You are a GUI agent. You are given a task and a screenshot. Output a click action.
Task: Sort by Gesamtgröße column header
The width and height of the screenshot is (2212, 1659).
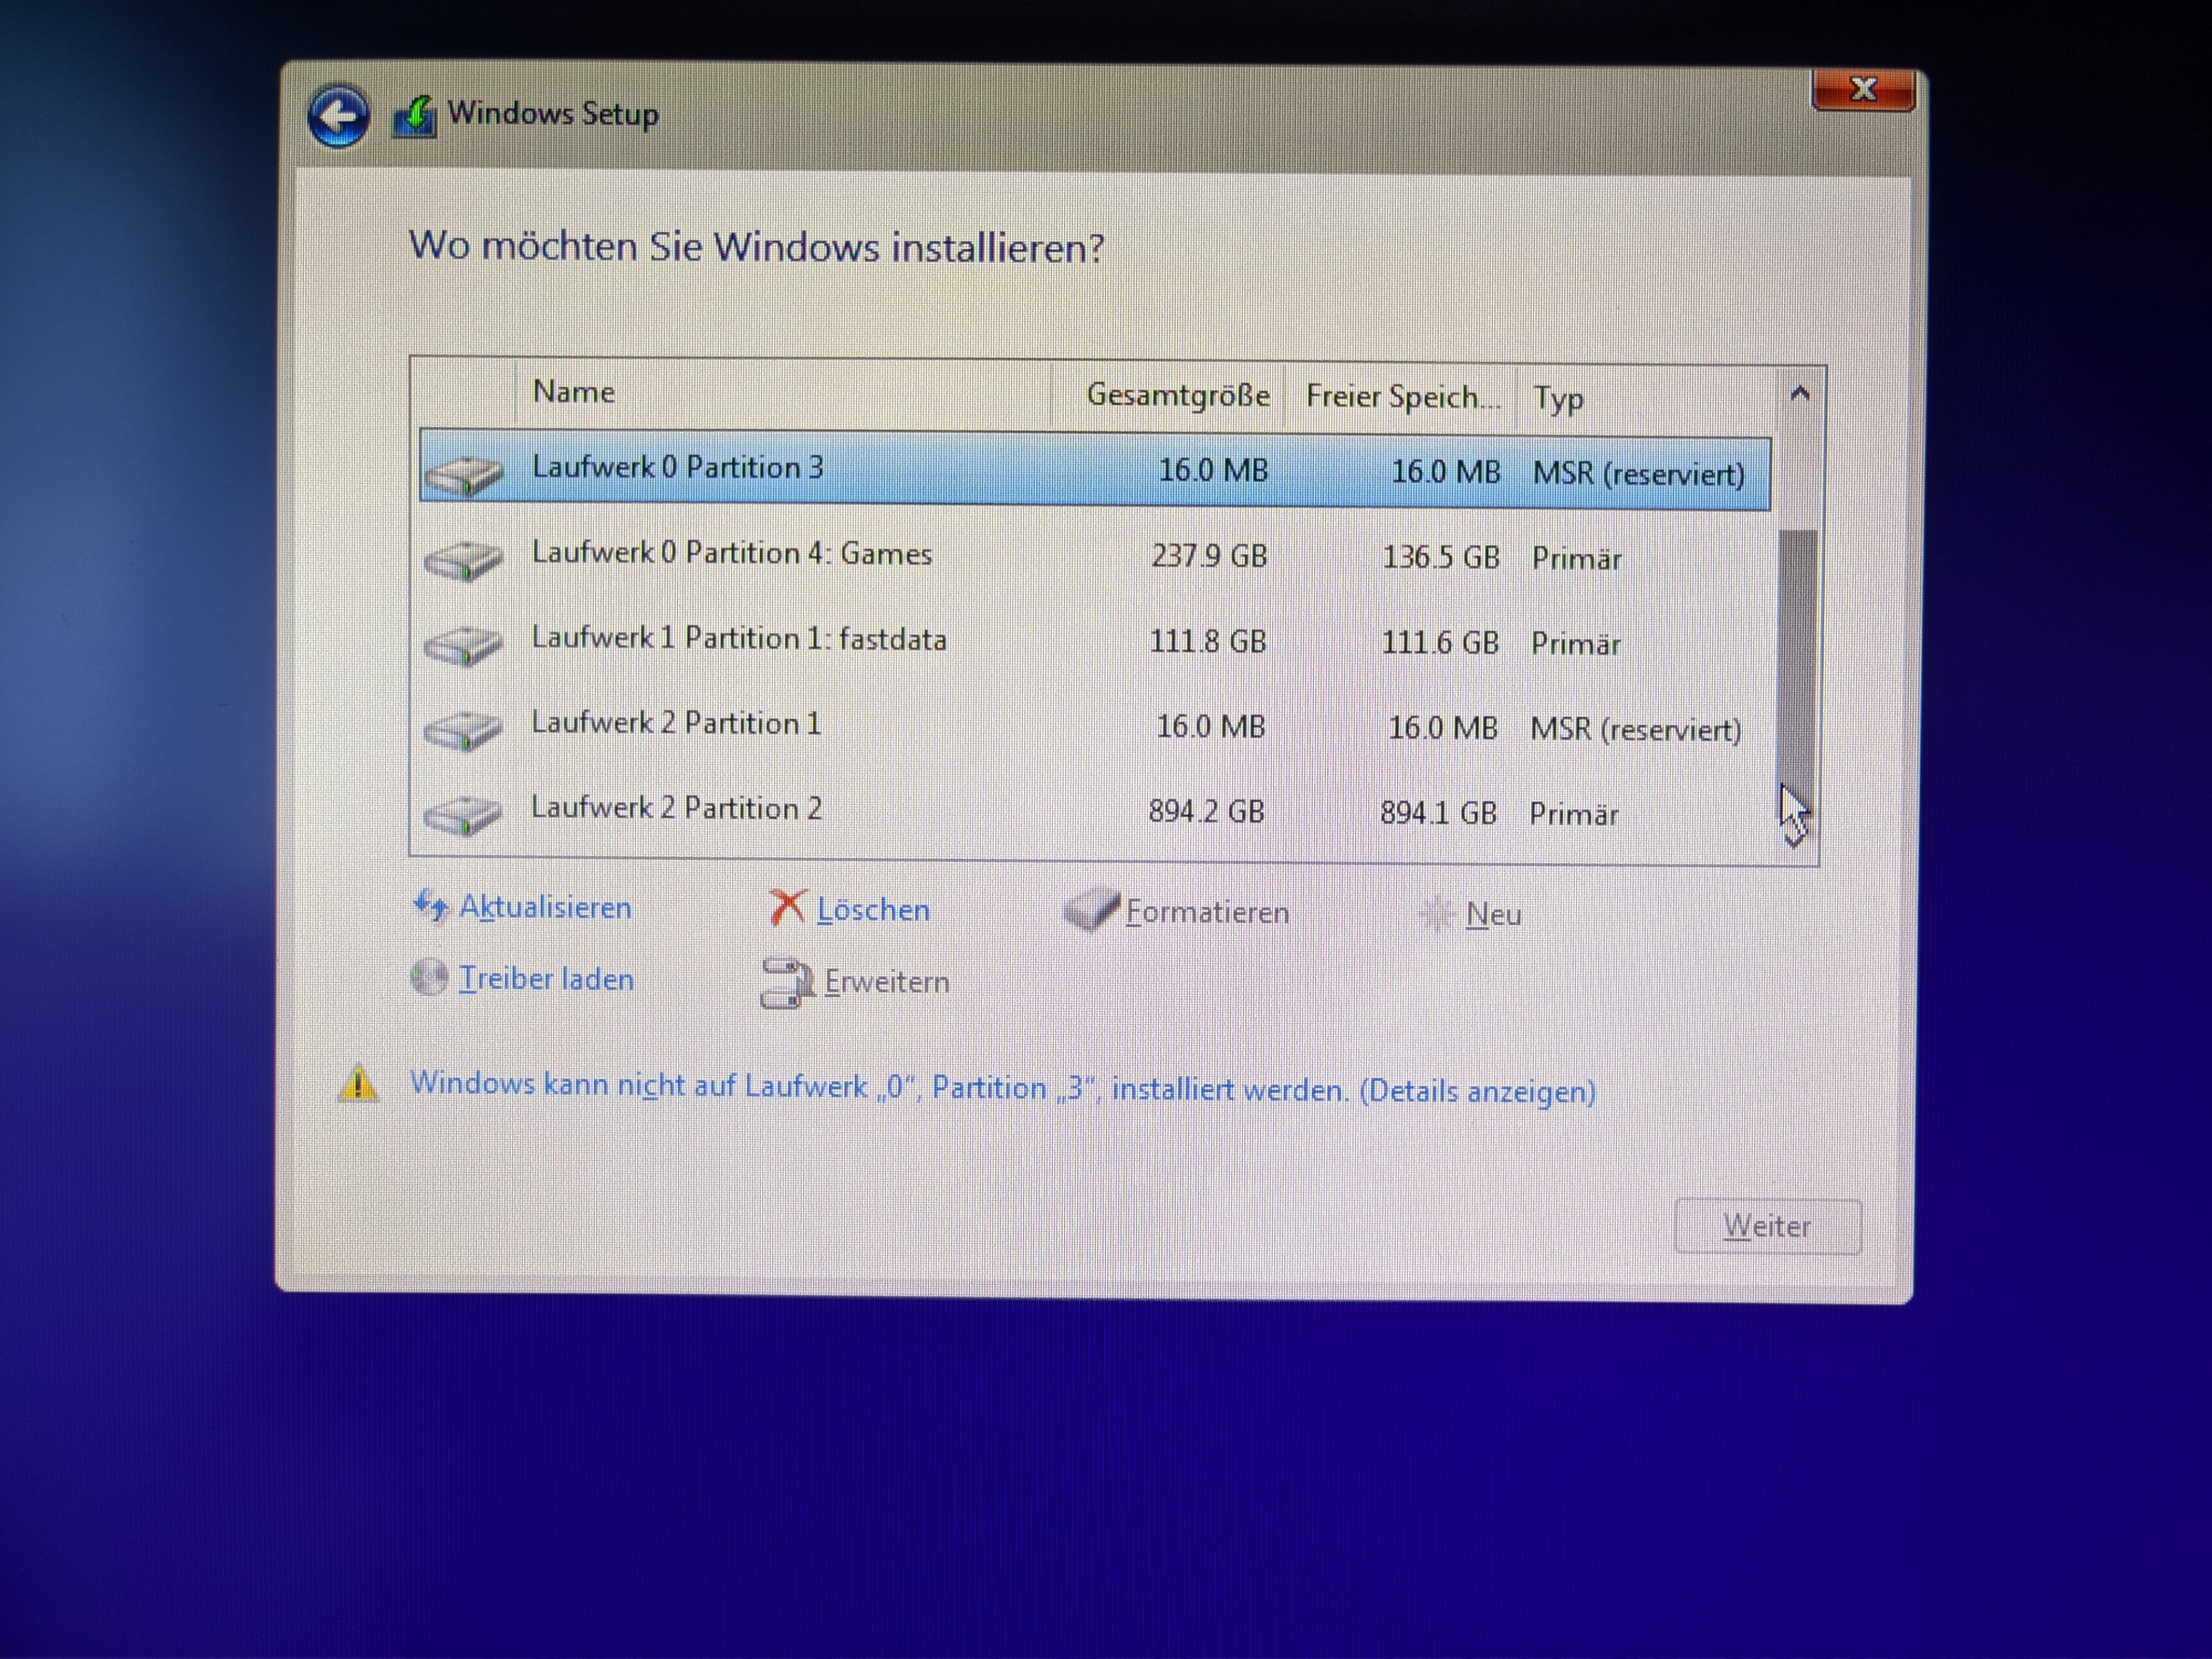click(x=1177, y=396)
